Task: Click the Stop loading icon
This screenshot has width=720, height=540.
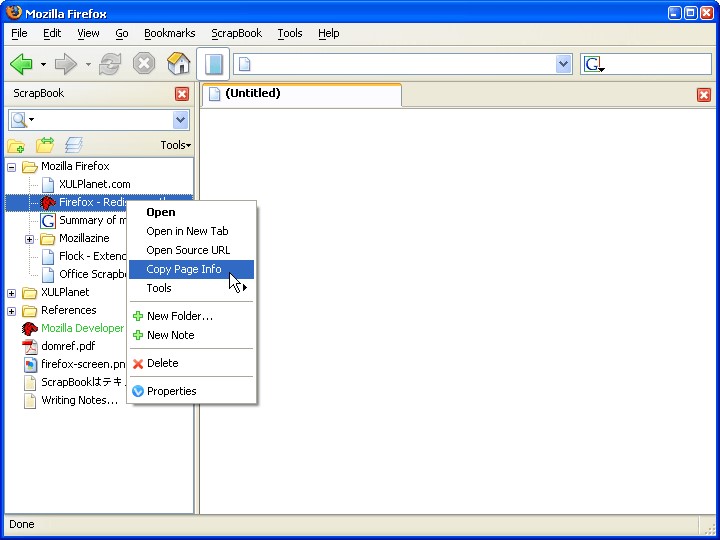Action: pyautogui.click(x=145, y=65)
